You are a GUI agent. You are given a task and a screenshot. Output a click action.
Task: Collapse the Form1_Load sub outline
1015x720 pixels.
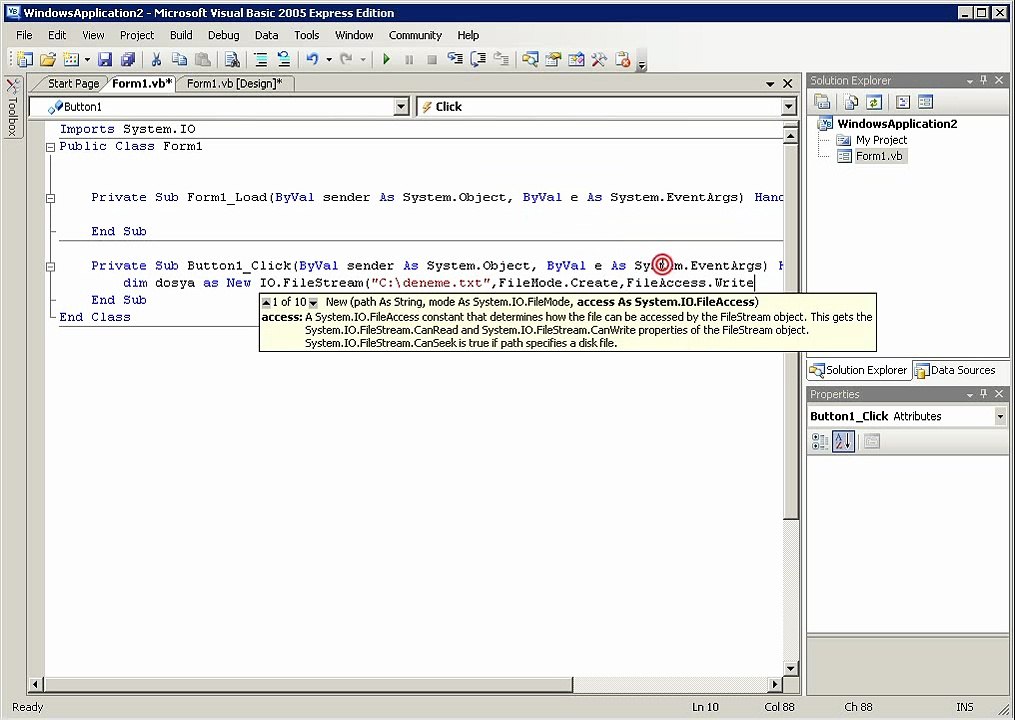click(50, 198)
